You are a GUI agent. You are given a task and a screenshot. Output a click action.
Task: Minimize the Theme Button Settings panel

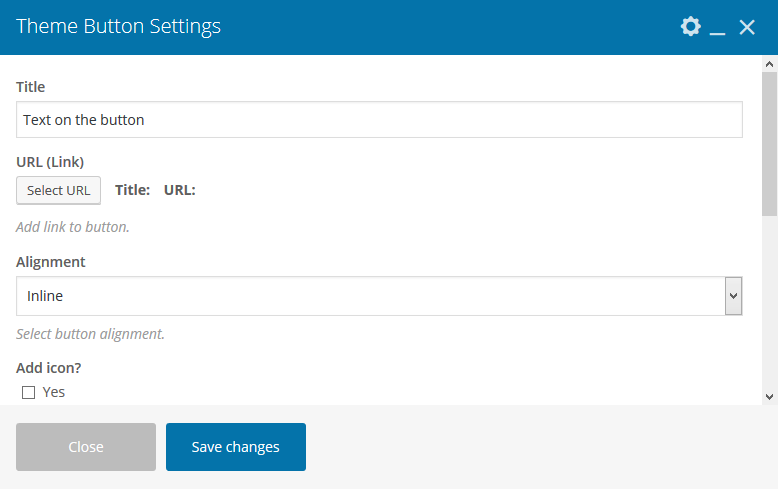click(x=717, y=28)
